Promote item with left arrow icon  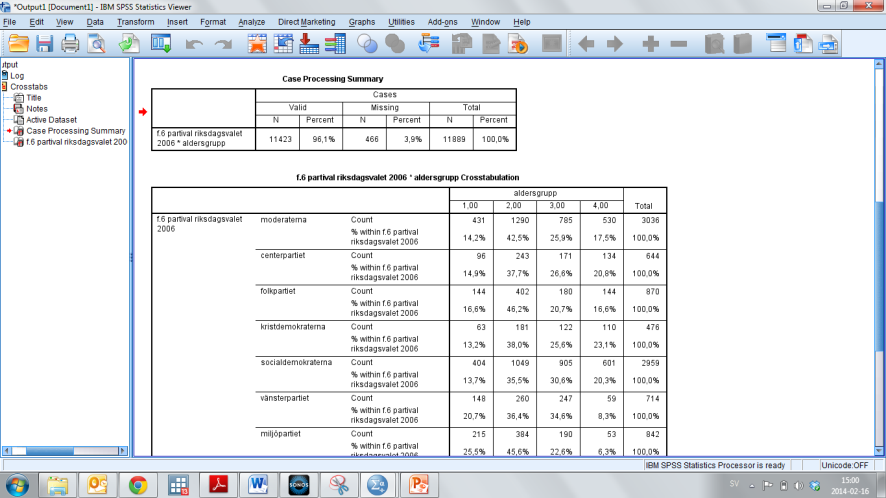pos(587,44)
